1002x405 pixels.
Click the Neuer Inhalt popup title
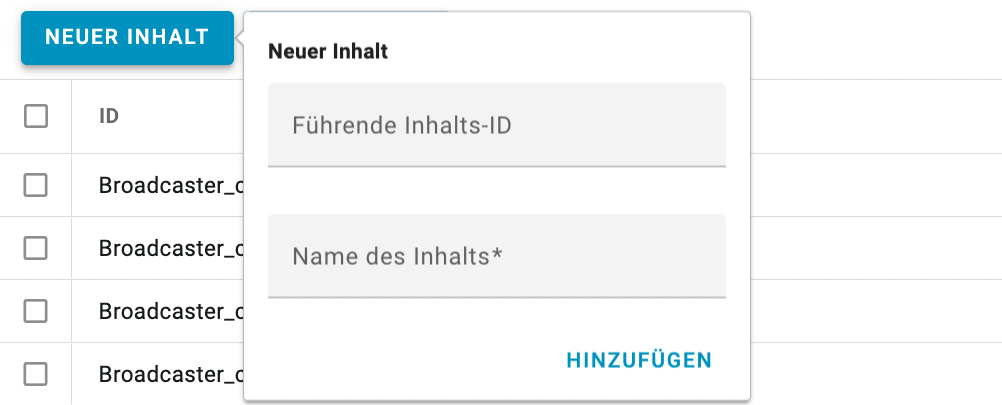point(328,51)
